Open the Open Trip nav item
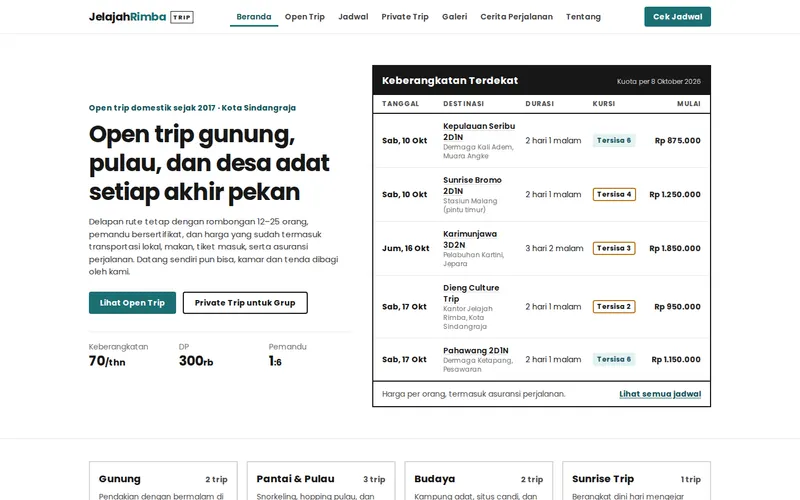800x500 pixels. coord(305,17)
